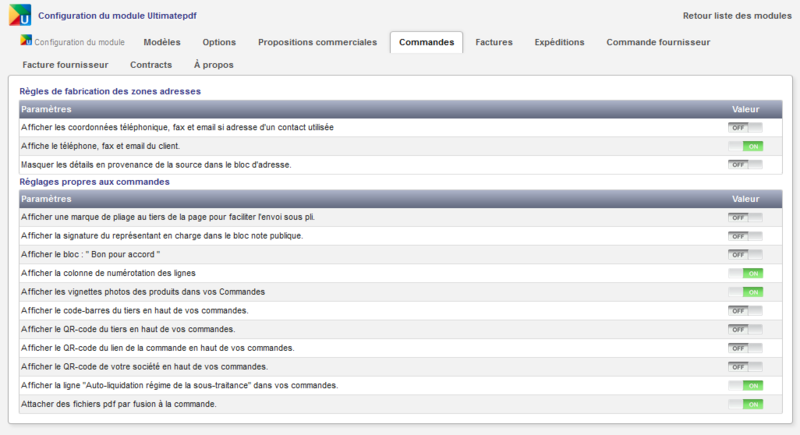Disable the client phone, fax, email toggle
This screenshot has width=800, height=435.
click(745, 146)
